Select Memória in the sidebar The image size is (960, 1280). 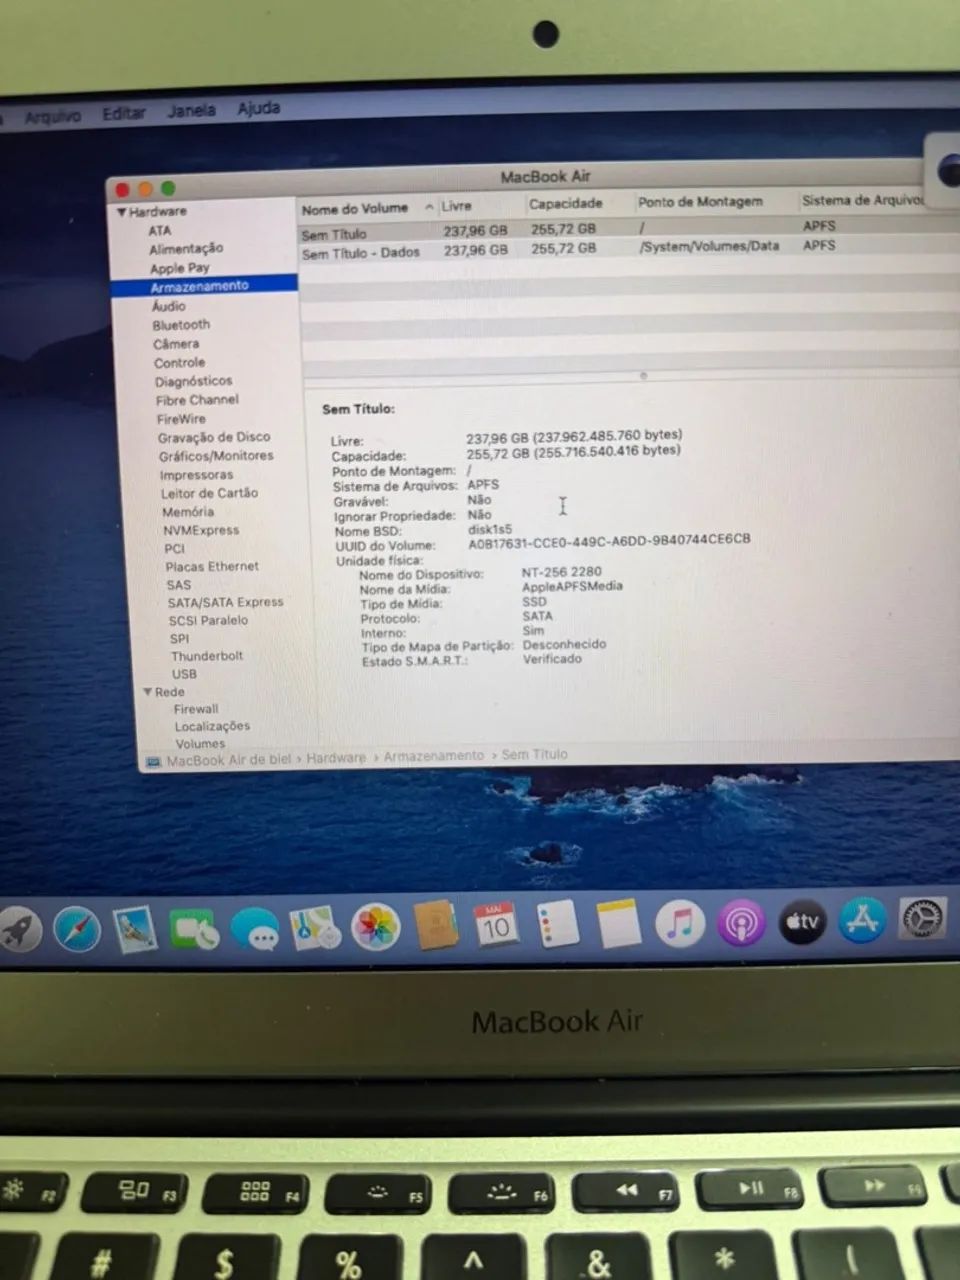188,512
